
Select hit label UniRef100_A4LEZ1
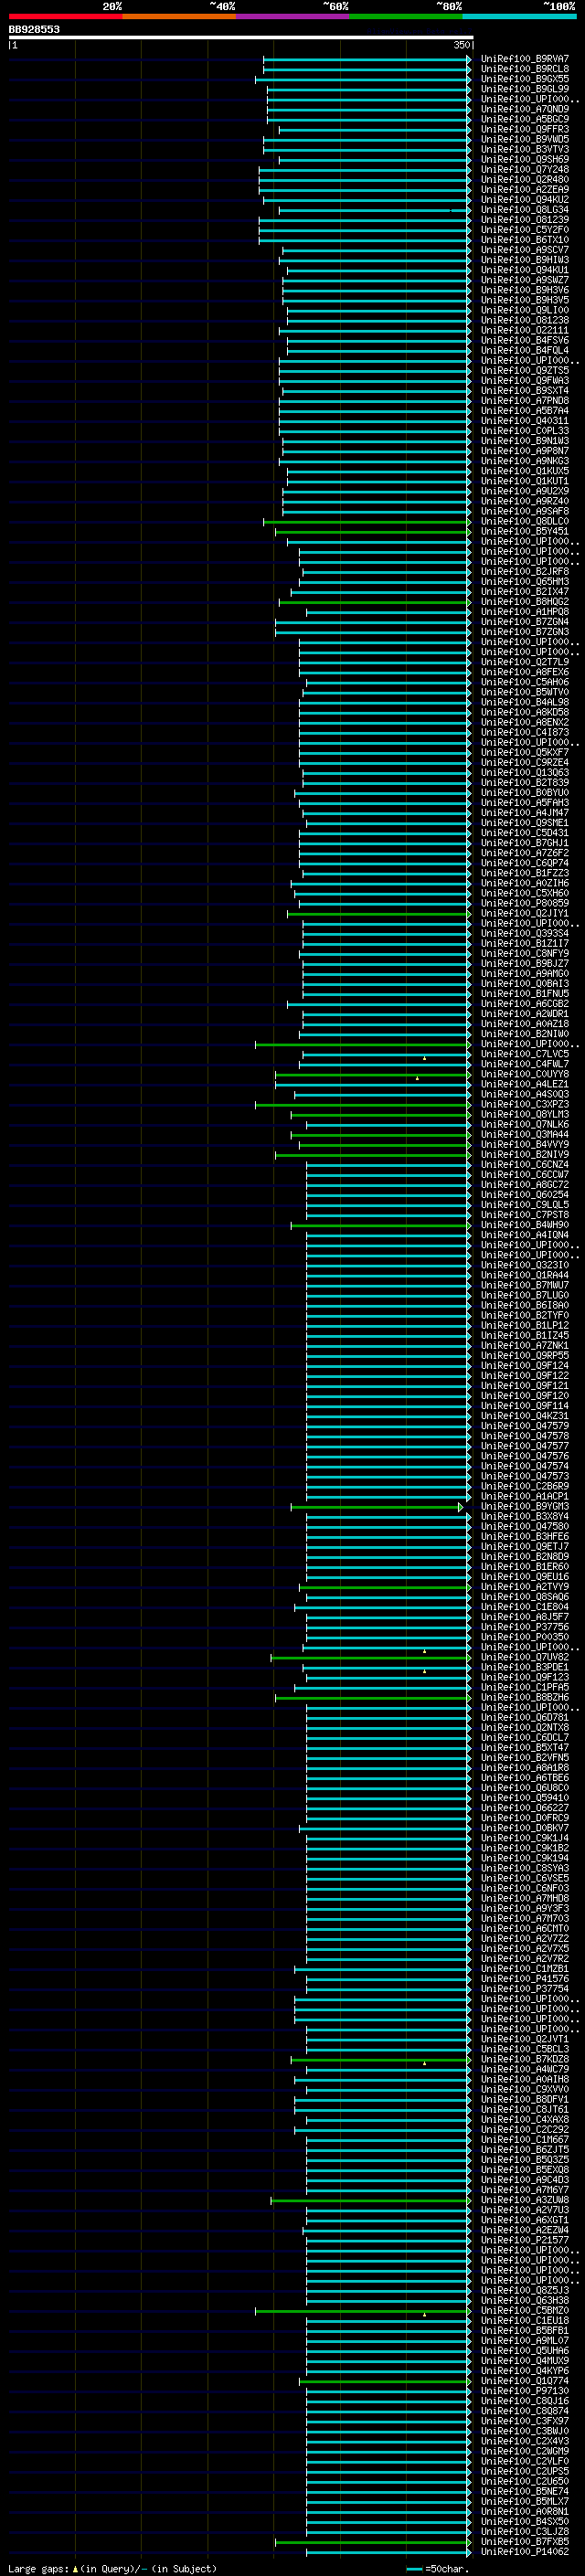pyautogui.click(x=525, y=1084)
